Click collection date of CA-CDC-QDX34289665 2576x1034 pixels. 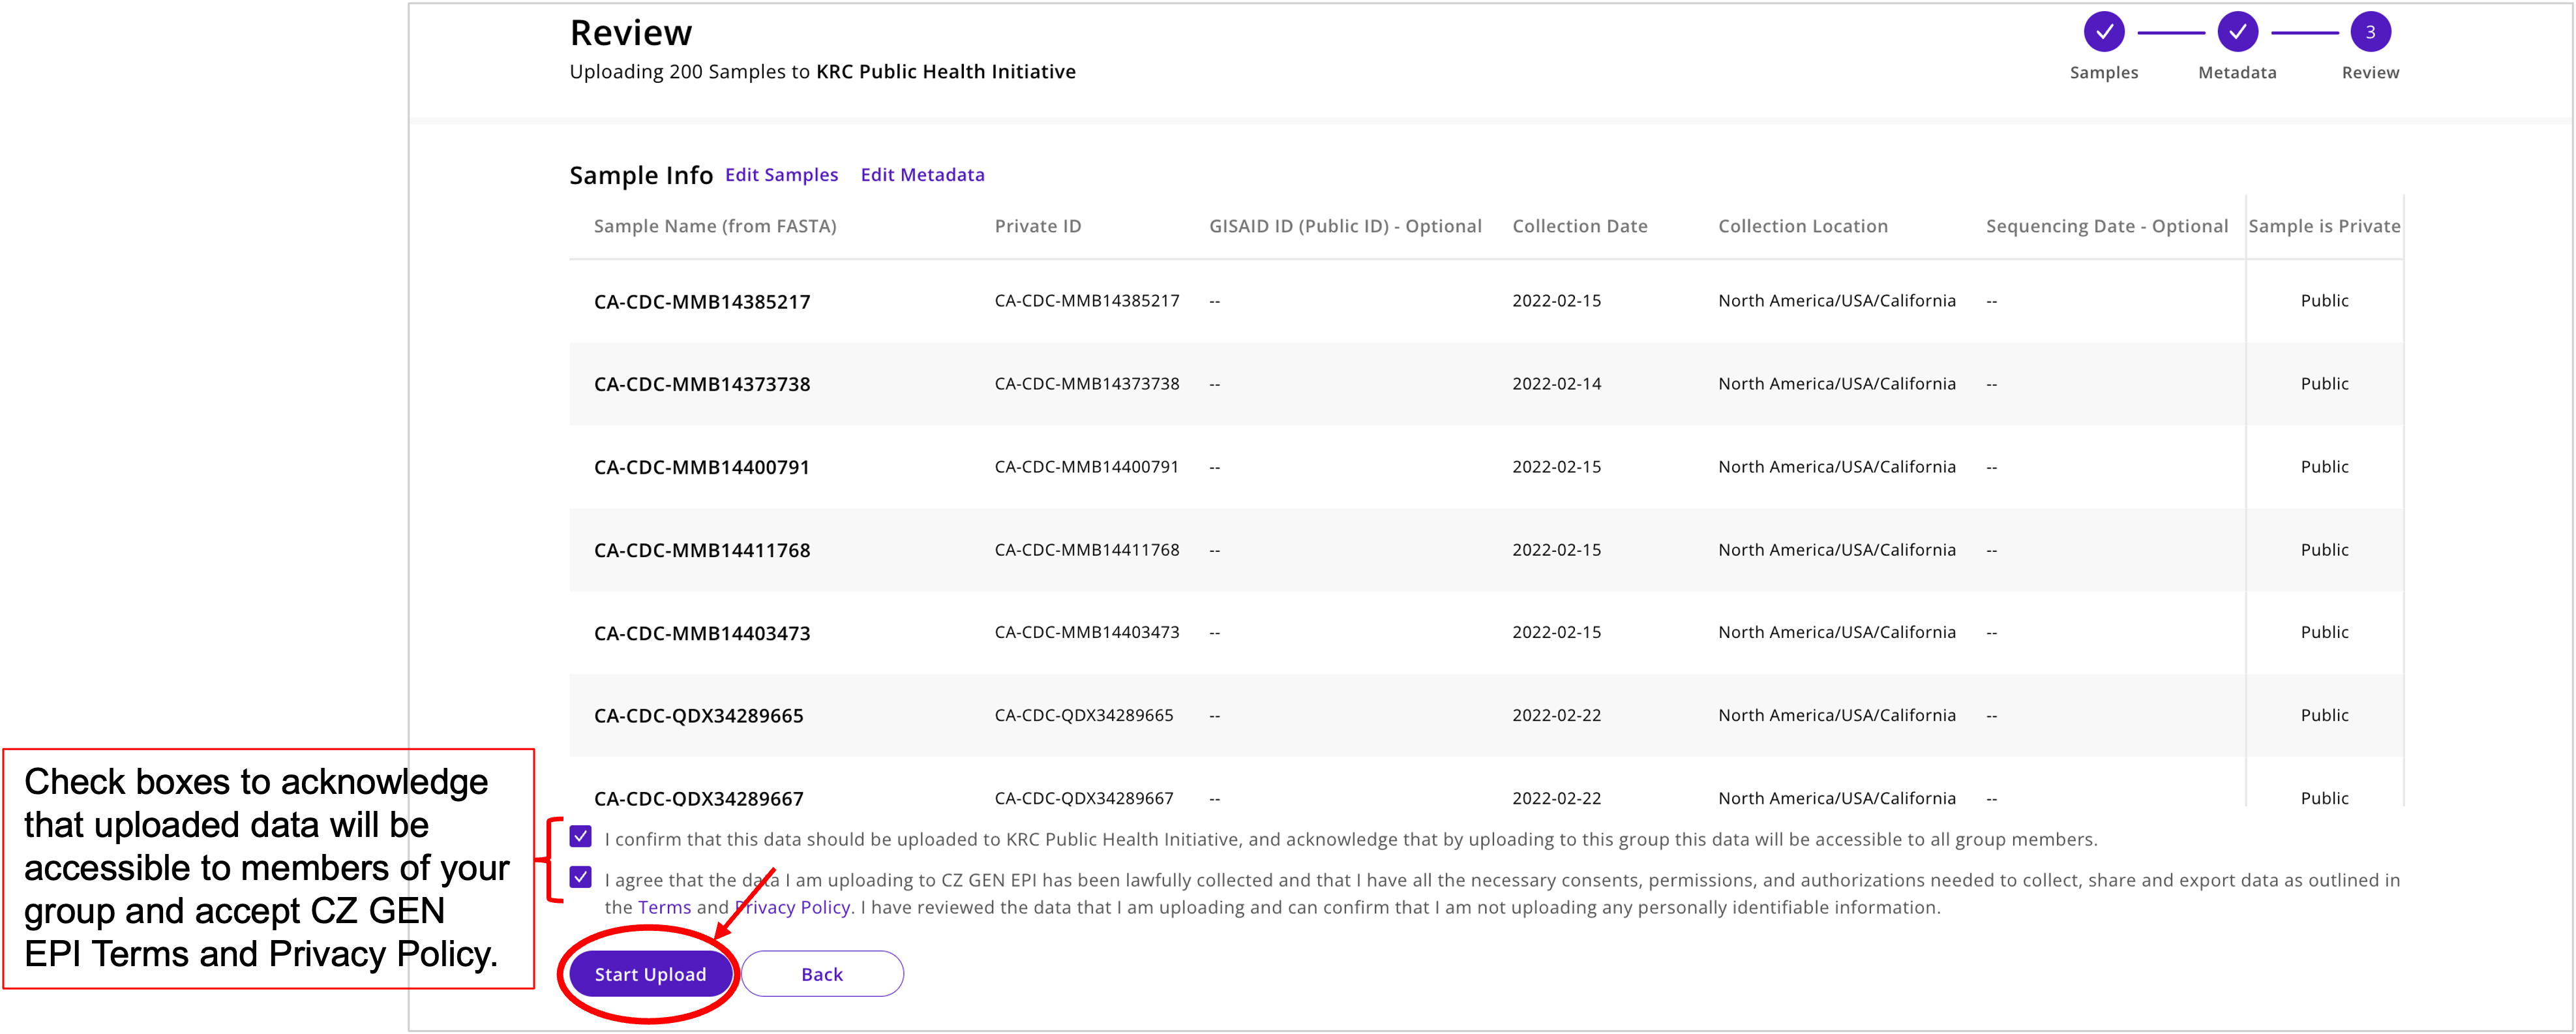coord(1556,715)
